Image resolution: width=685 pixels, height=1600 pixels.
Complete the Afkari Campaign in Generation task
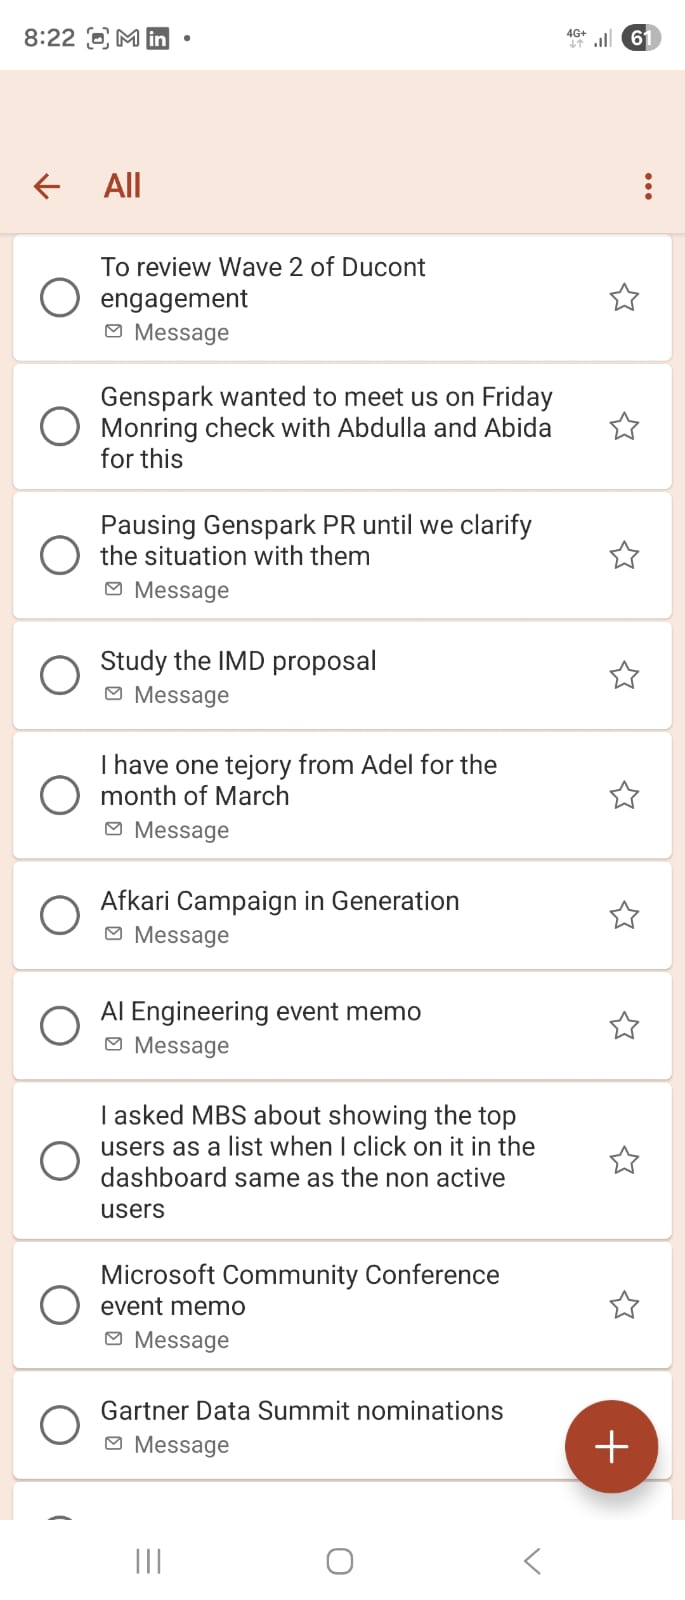60,915
